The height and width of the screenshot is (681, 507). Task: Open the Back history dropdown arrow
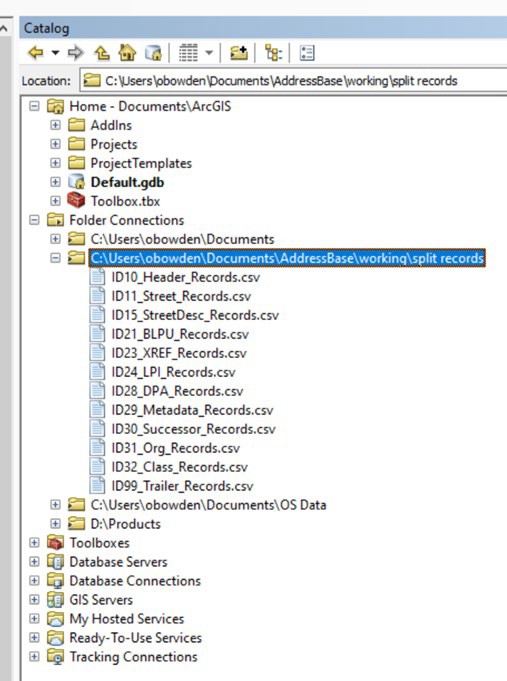(x=55, y=53)
